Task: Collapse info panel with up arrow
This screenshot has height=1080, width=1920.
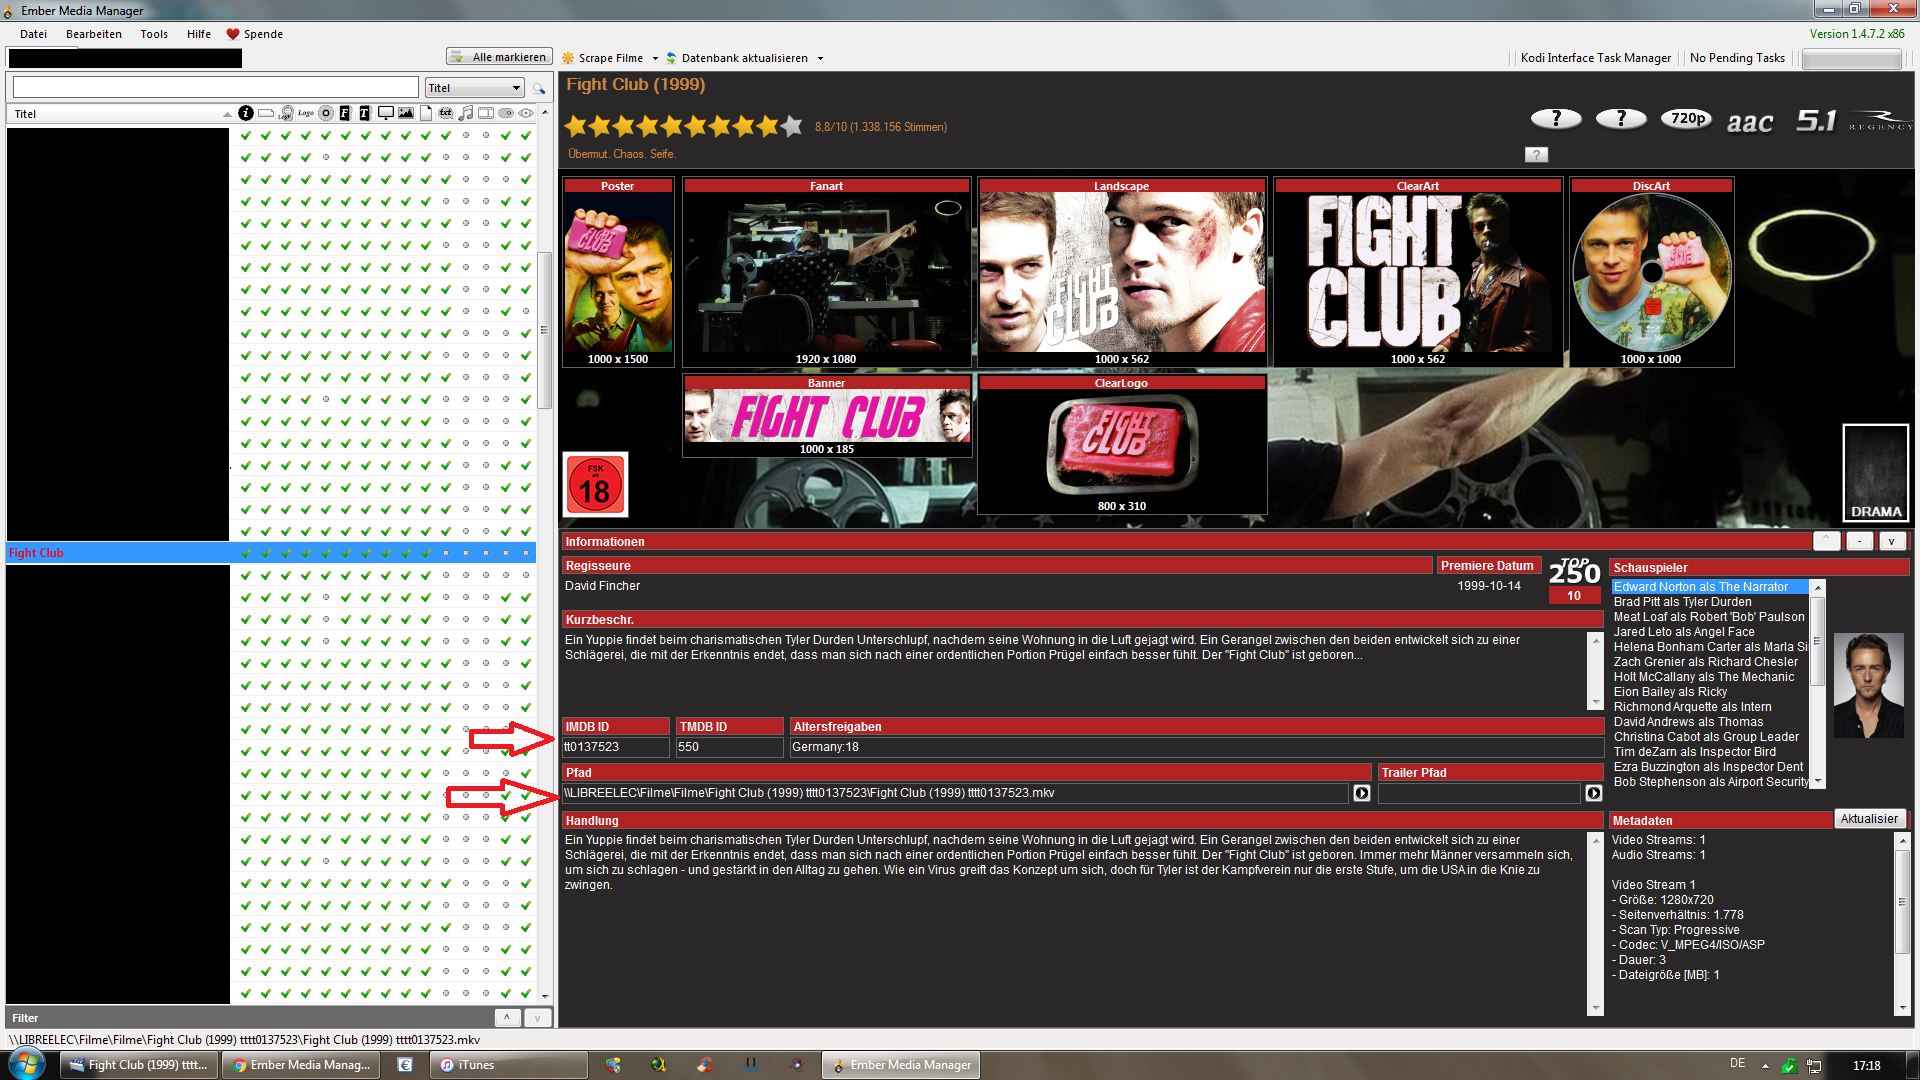Action: click(1826, 541)
